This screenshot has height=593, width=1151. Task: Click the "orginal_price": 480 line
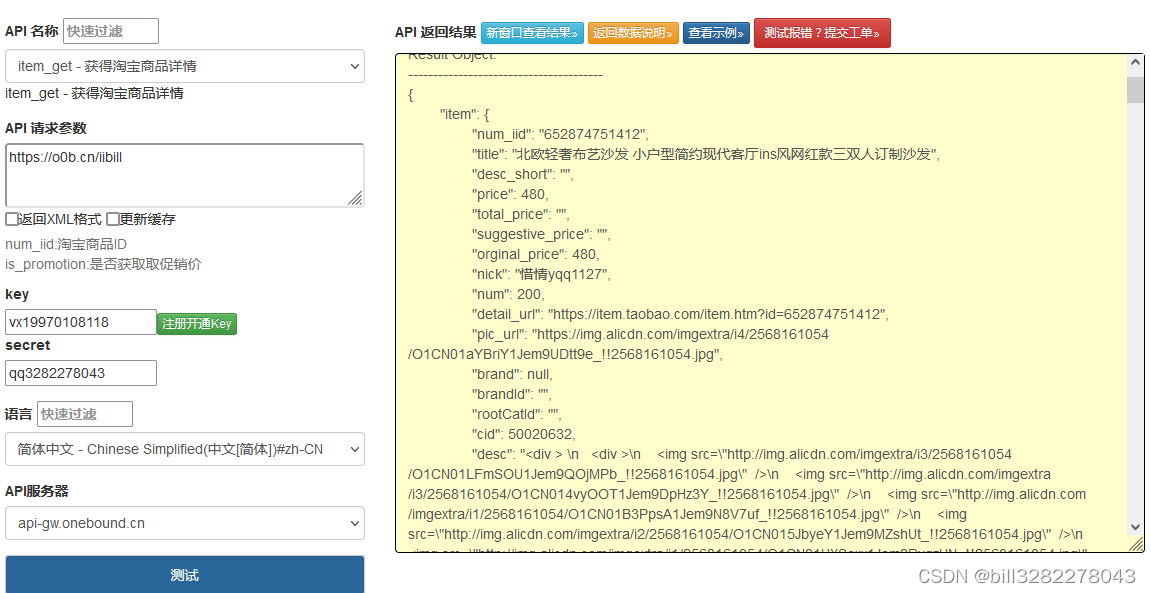535,255
